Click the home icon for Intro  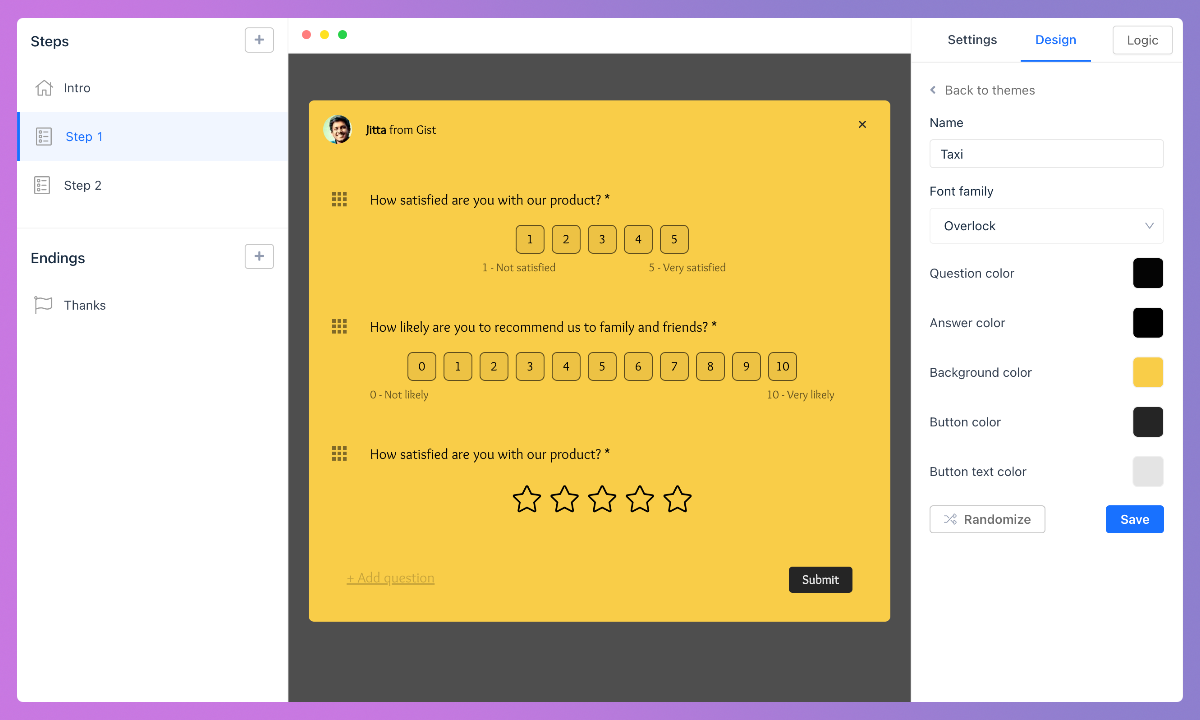point(44,88)
